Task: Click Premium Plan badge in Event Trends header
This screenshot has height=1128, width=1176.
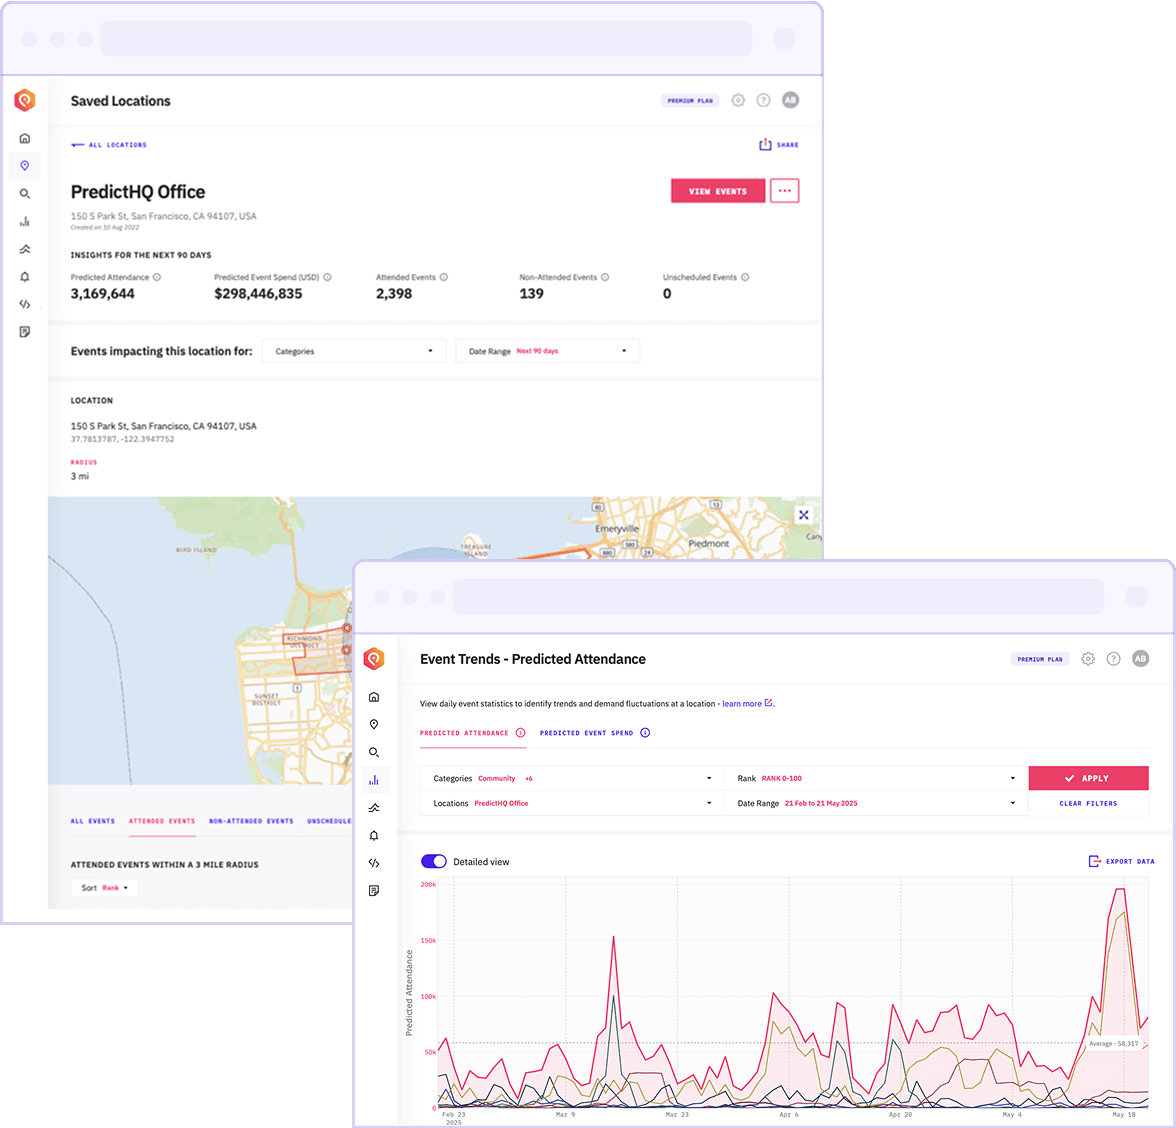Action: [1040, 658]
